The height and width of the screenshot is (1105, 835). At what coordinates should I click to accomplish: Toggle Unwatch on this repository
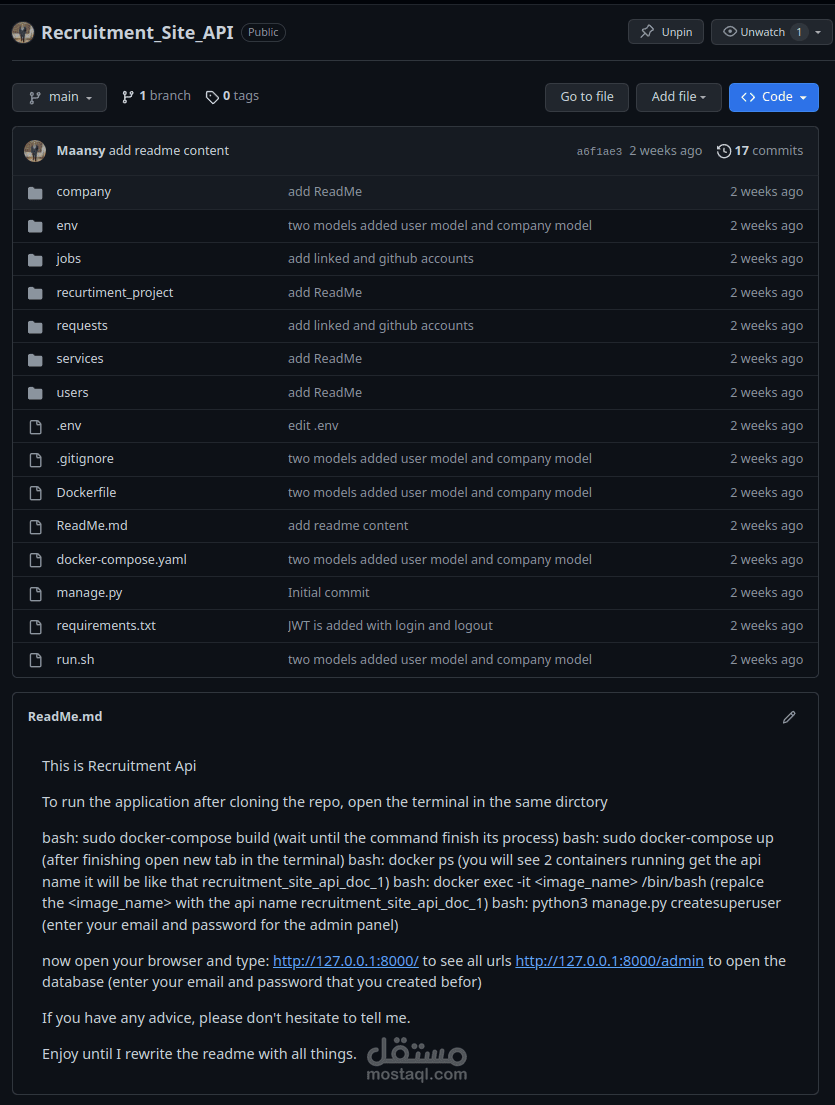[754, 32]
